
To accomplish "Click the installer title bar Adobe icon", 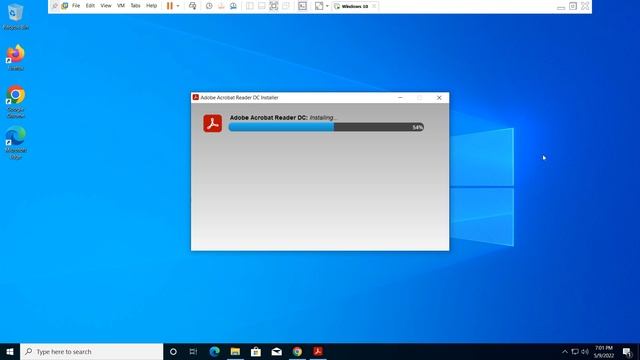I will click(x=196, y=97).
